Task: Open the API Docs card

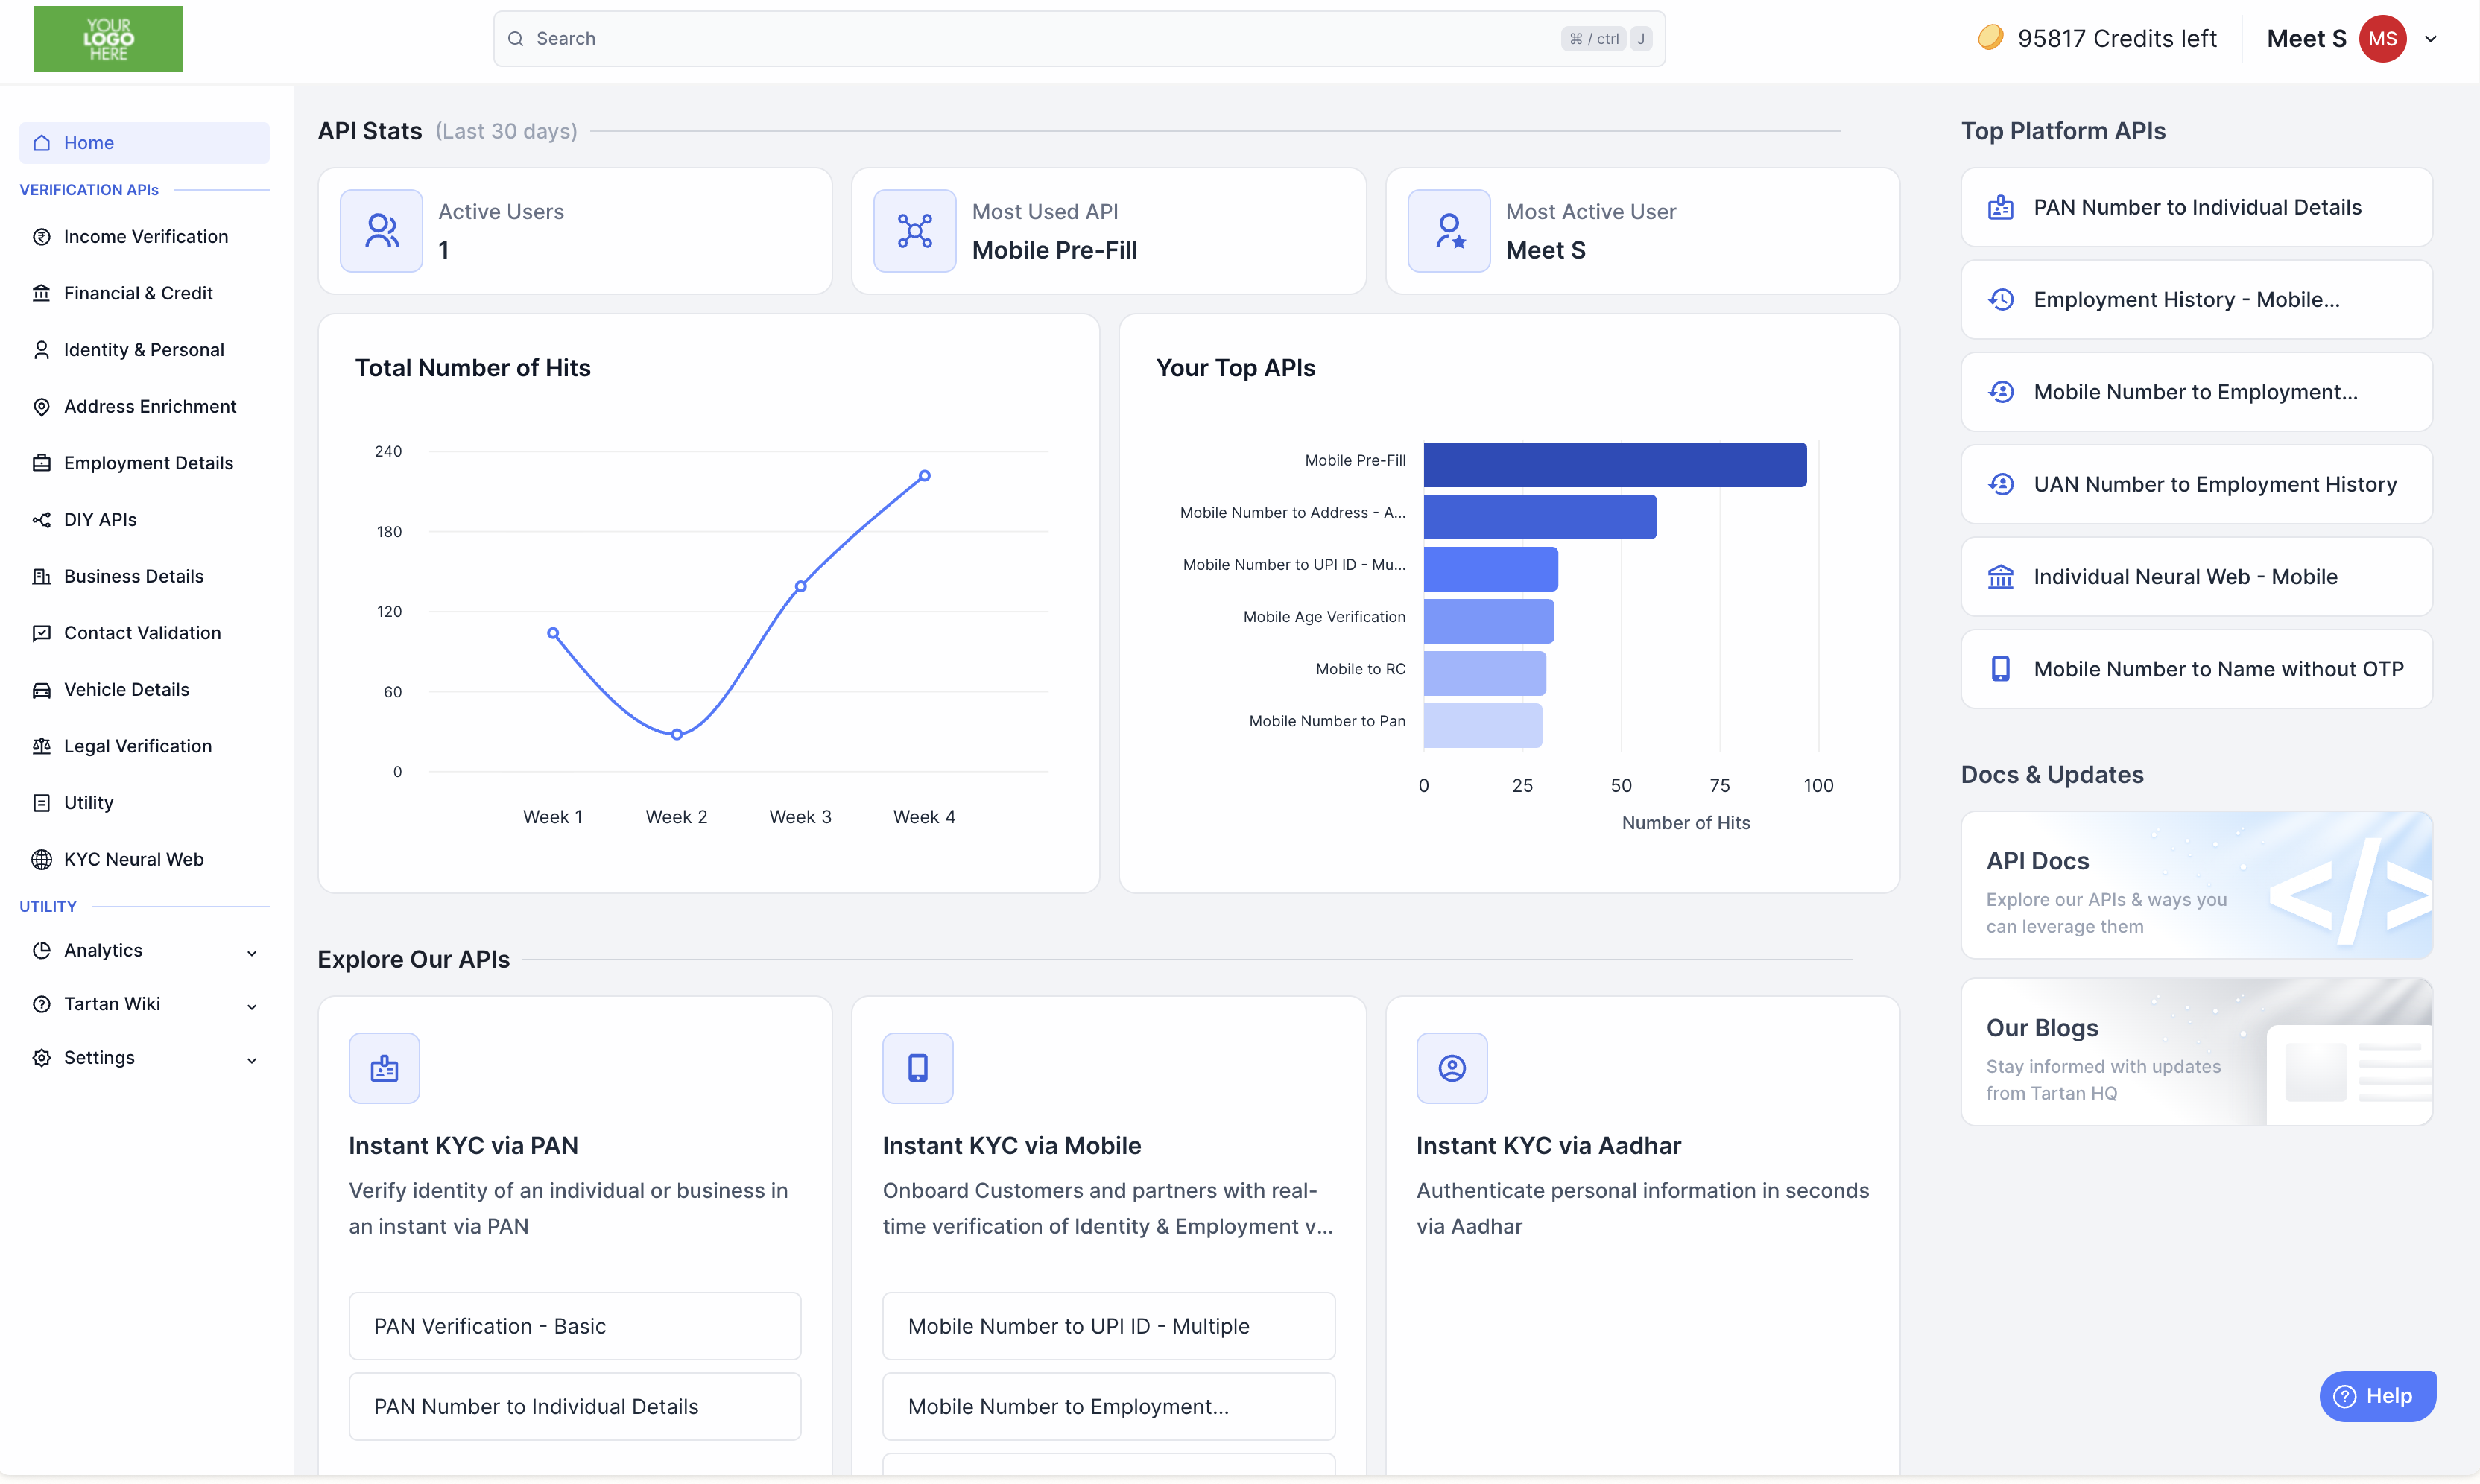Action: click(2196, 885)
